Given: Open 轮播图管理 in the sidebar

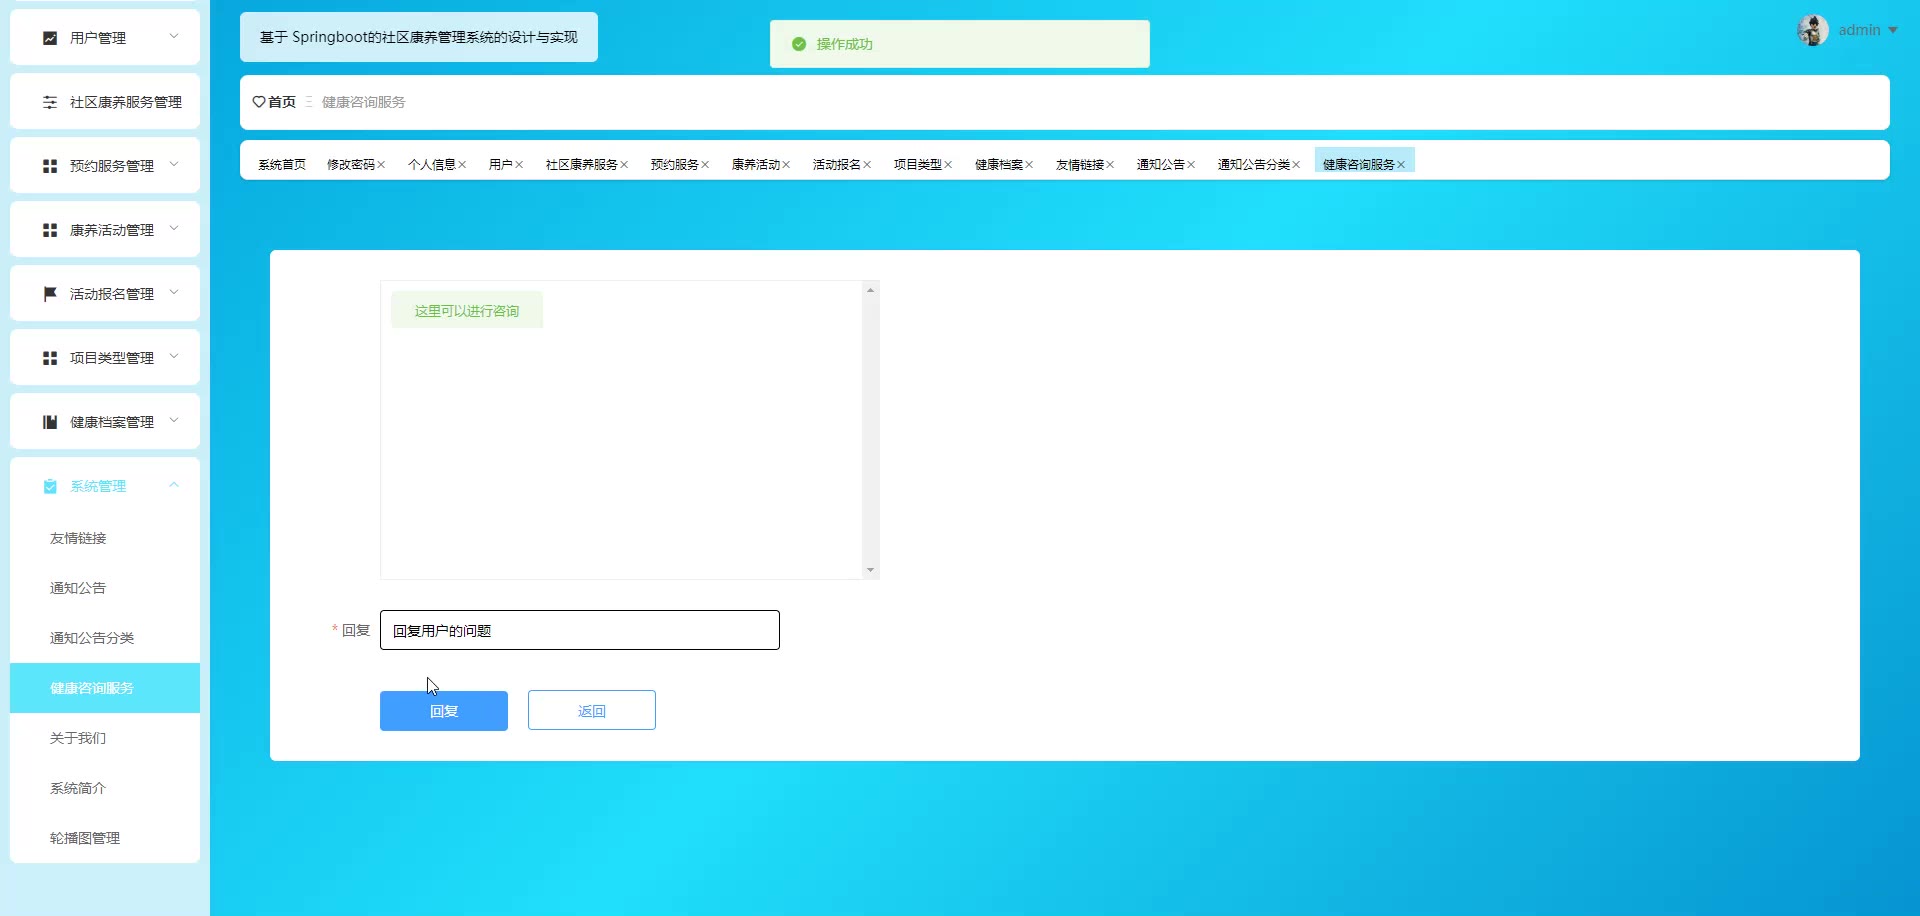Looking at the screenshot, I should (105, 838).
